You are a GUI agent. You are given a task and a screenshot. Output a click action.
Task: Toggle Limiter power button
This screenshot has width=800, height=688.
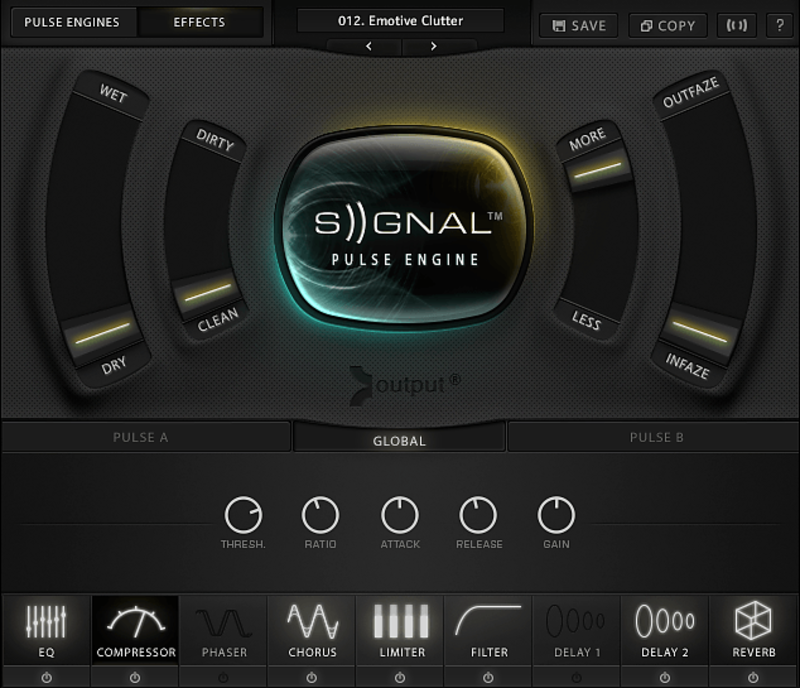pyautogui.click(x=399, y=678)
